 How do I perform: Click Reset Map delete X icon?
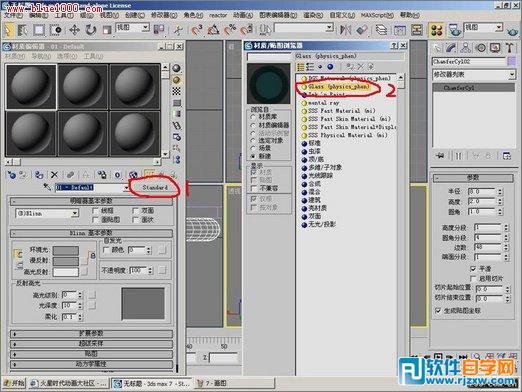tap(54, 175)
